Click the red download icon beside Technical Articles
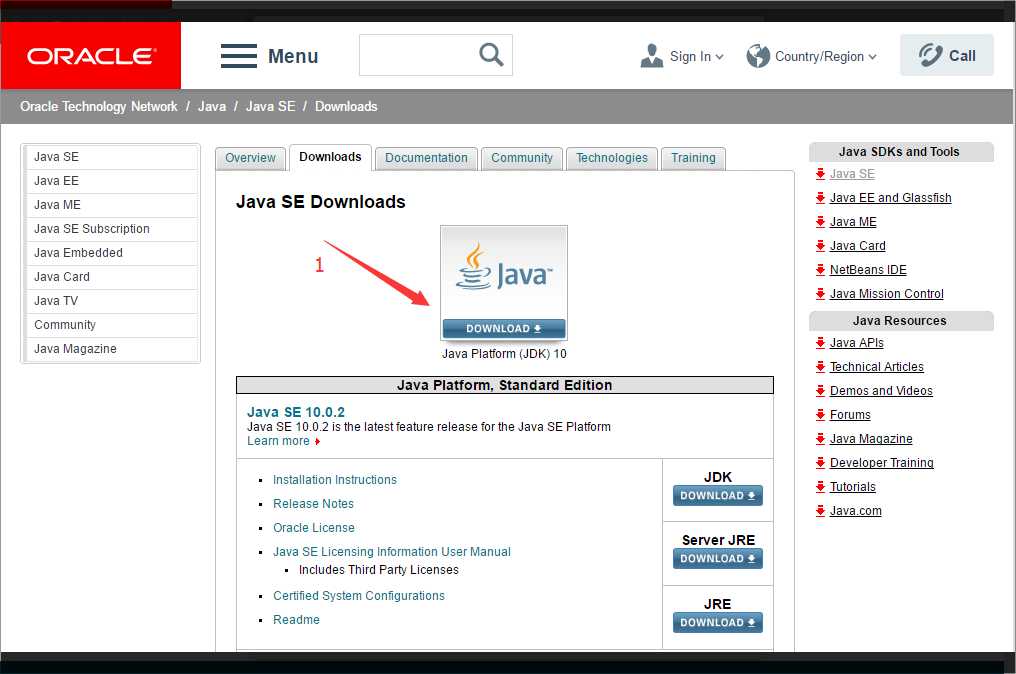 tap(820, 367)
